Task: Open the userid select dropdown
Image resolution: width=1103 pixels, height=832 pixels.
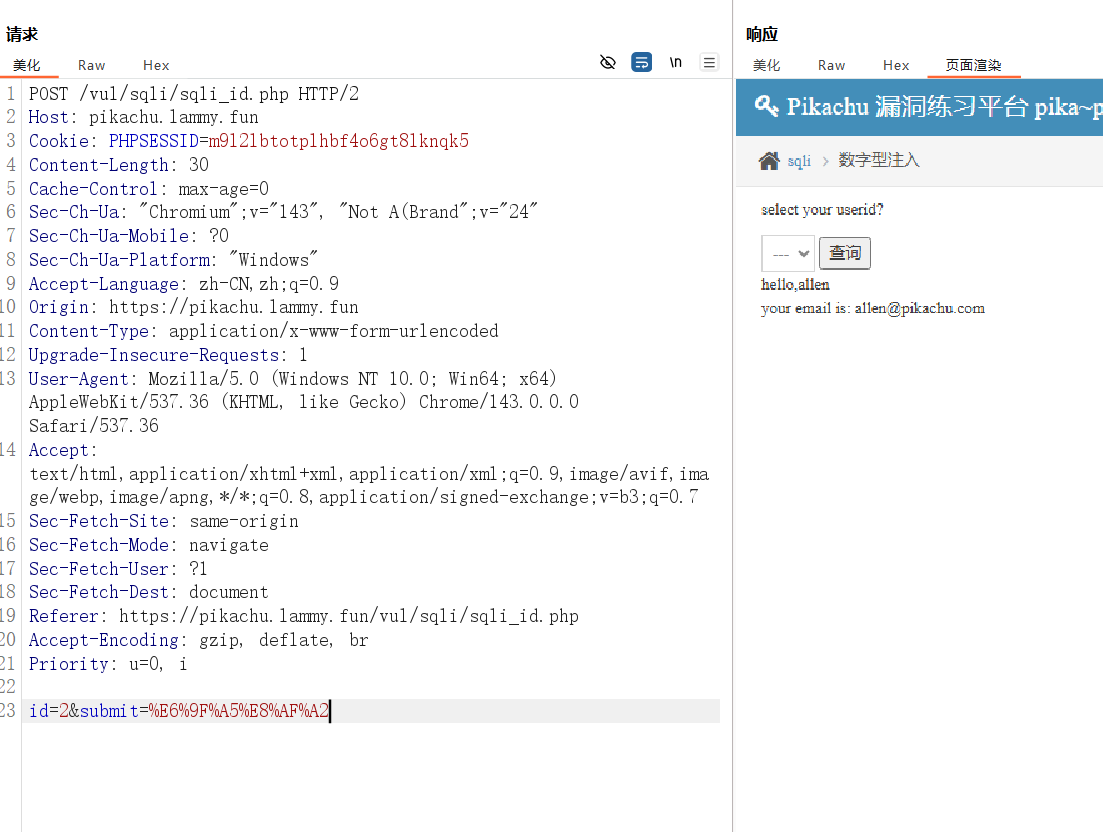Action: click(788, 254)
